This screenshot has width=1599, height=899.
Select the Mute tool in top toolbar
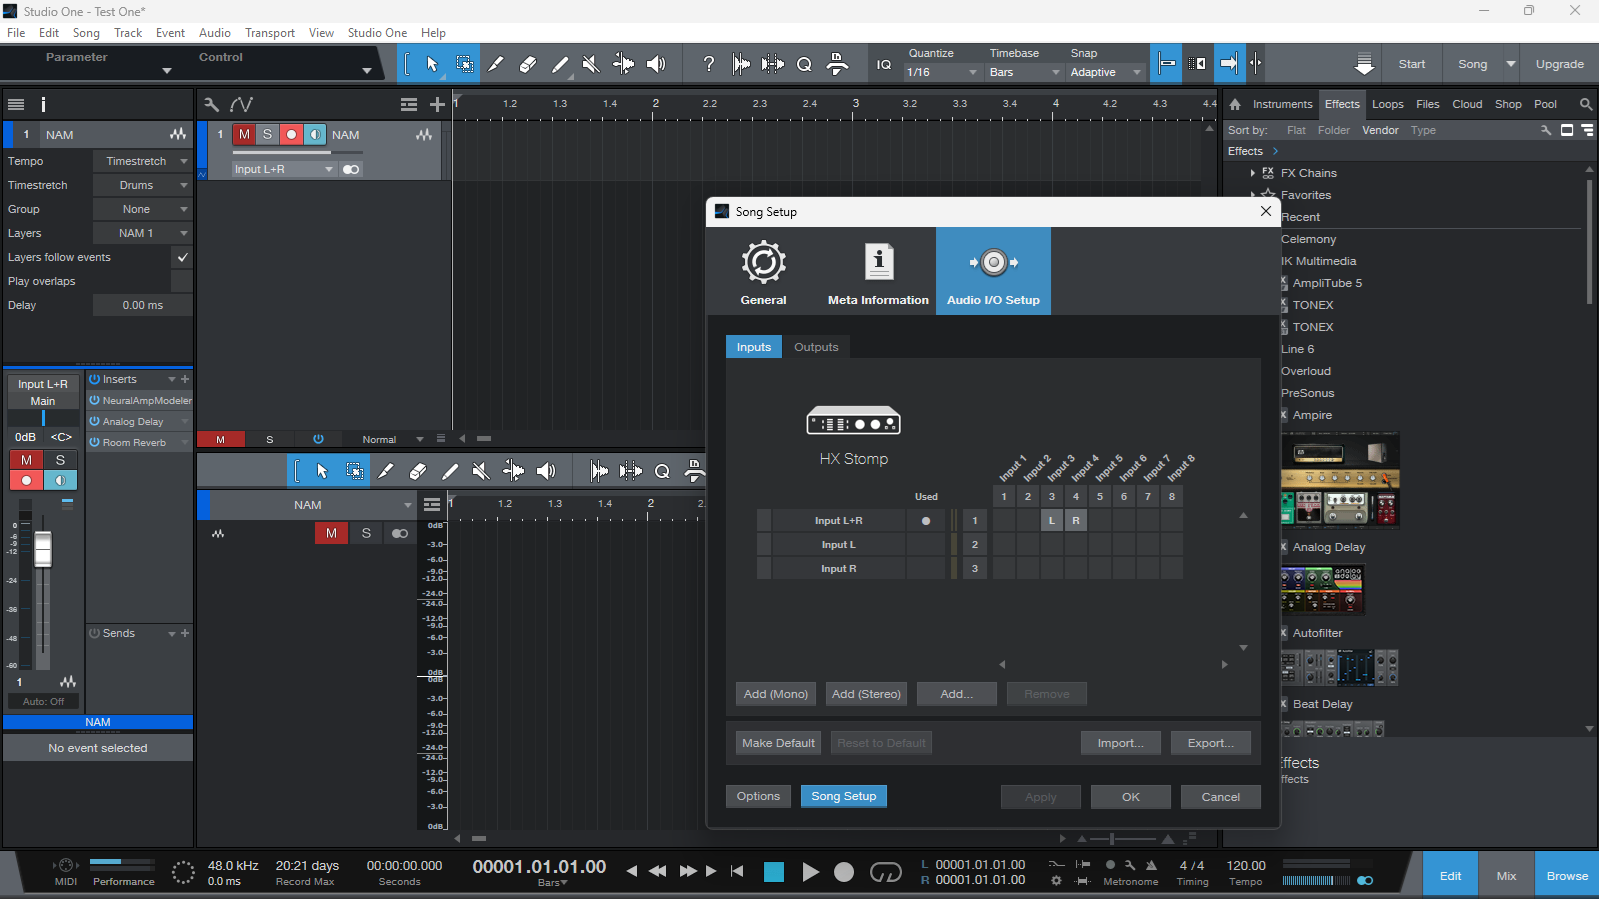591,64
